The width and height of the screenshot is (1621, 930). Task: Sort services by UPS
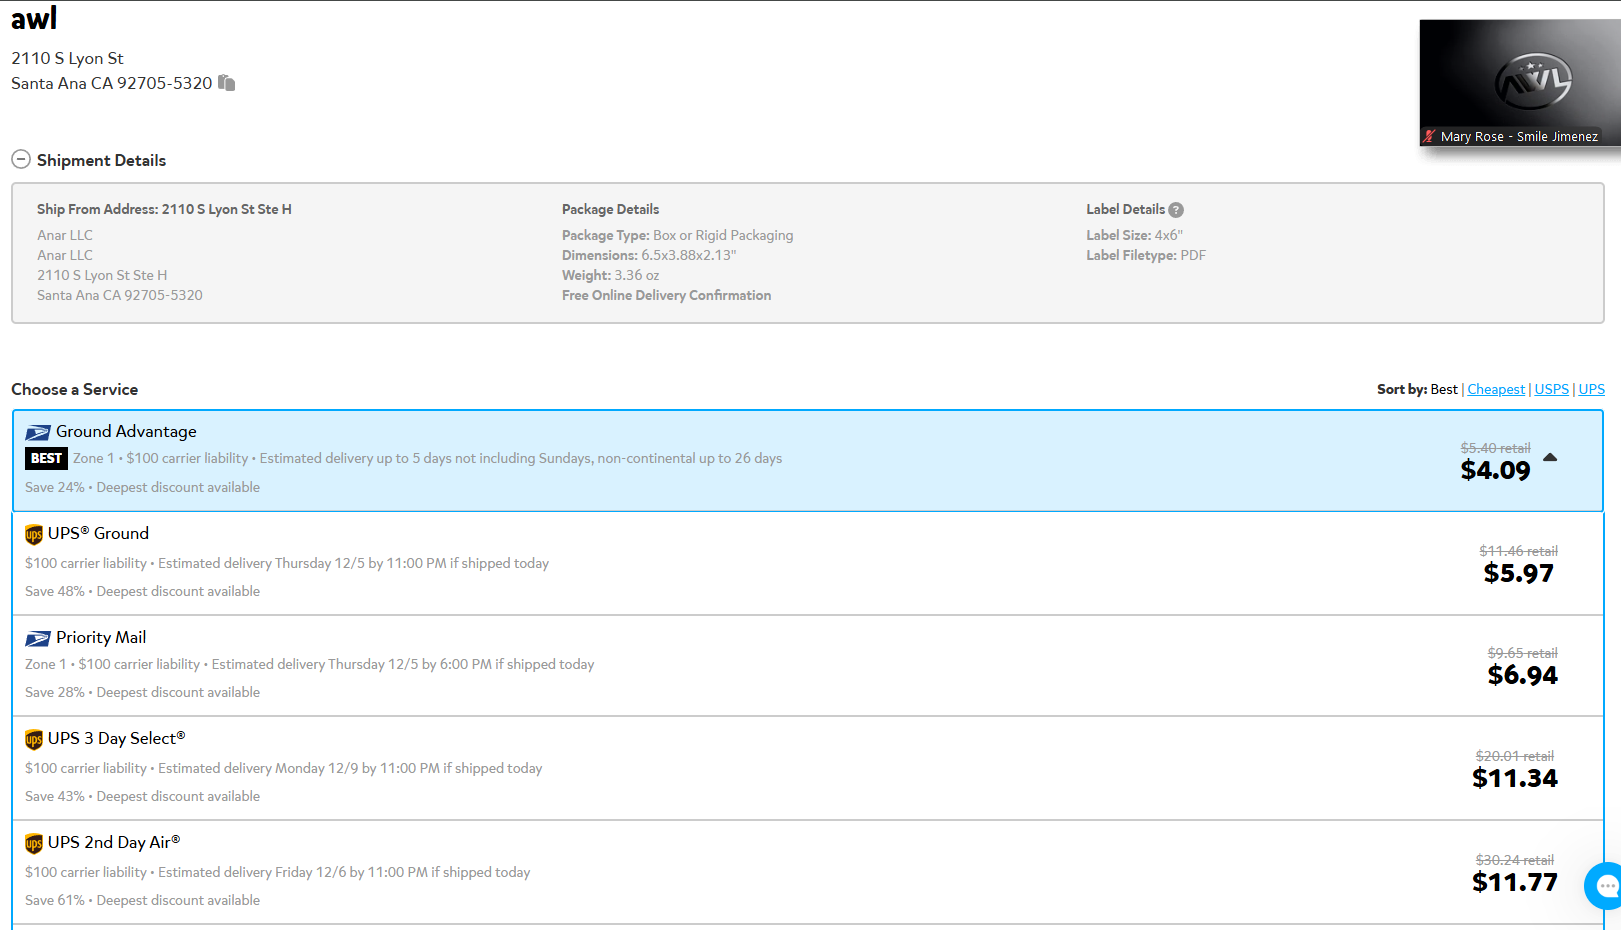1592,389
